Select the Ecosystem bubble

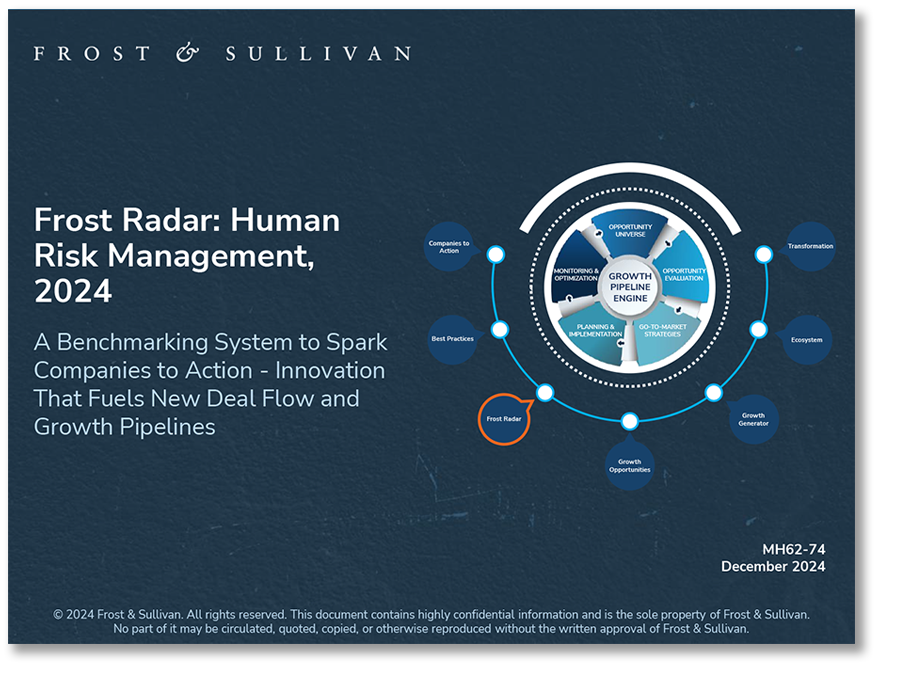[x=806, y=340]
